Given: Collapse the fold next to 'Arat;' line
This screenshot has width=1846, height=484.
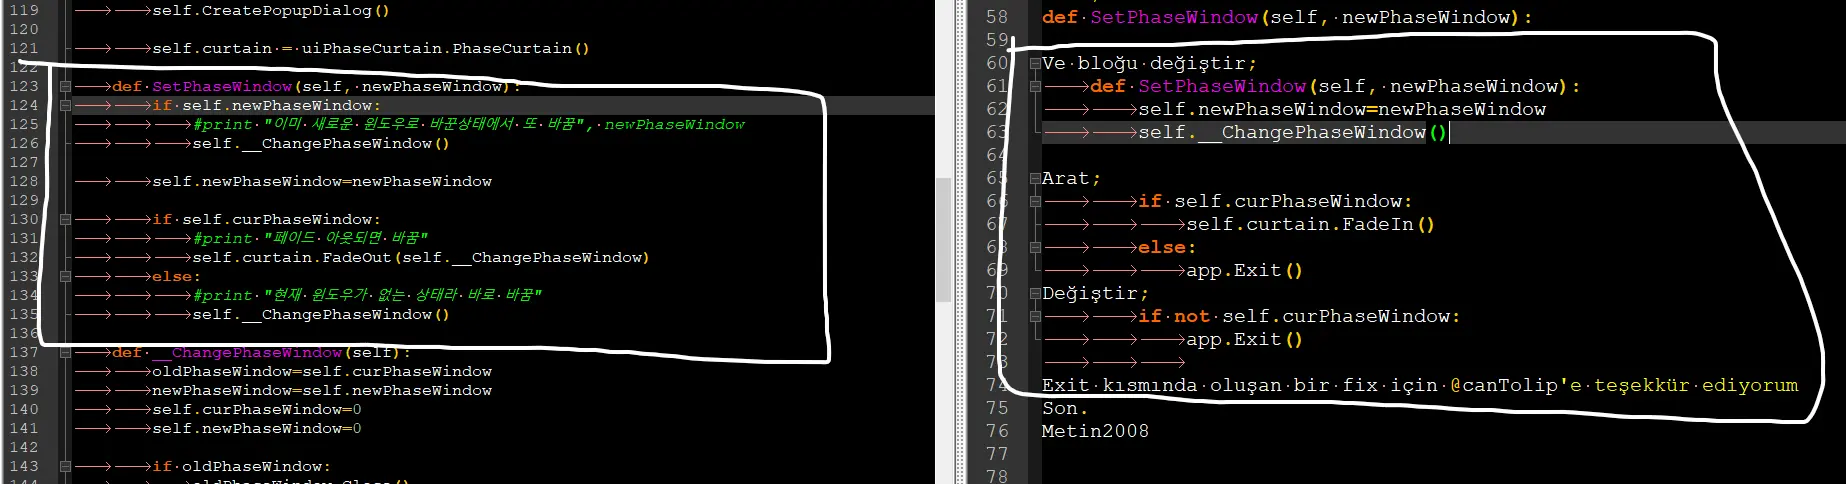Looking at the screenshot, I should 1035,178.
